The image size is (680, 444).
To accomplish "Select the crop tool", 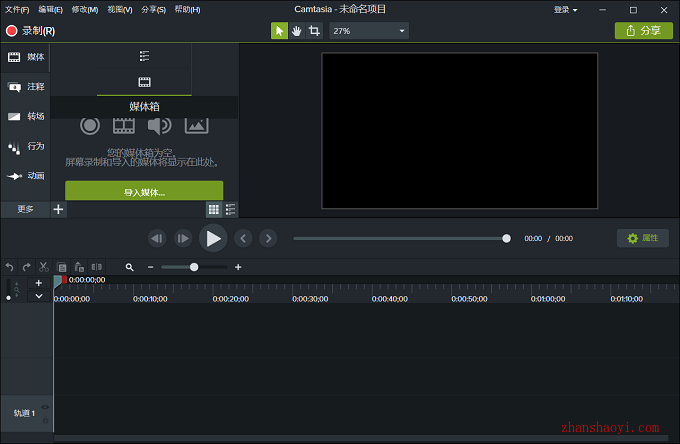I will coord(314,31).
